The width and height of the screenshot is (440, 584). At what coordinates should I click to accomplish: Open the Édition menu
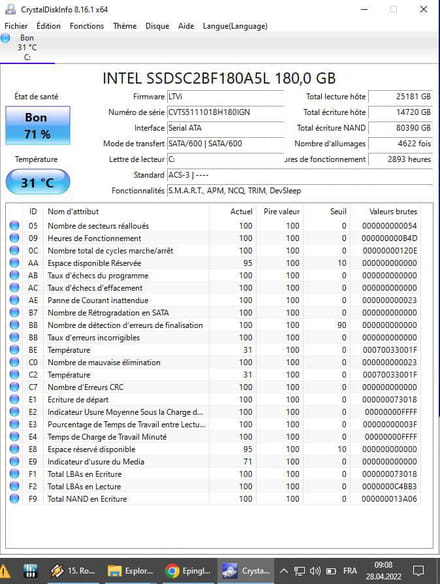click(48, 26)
